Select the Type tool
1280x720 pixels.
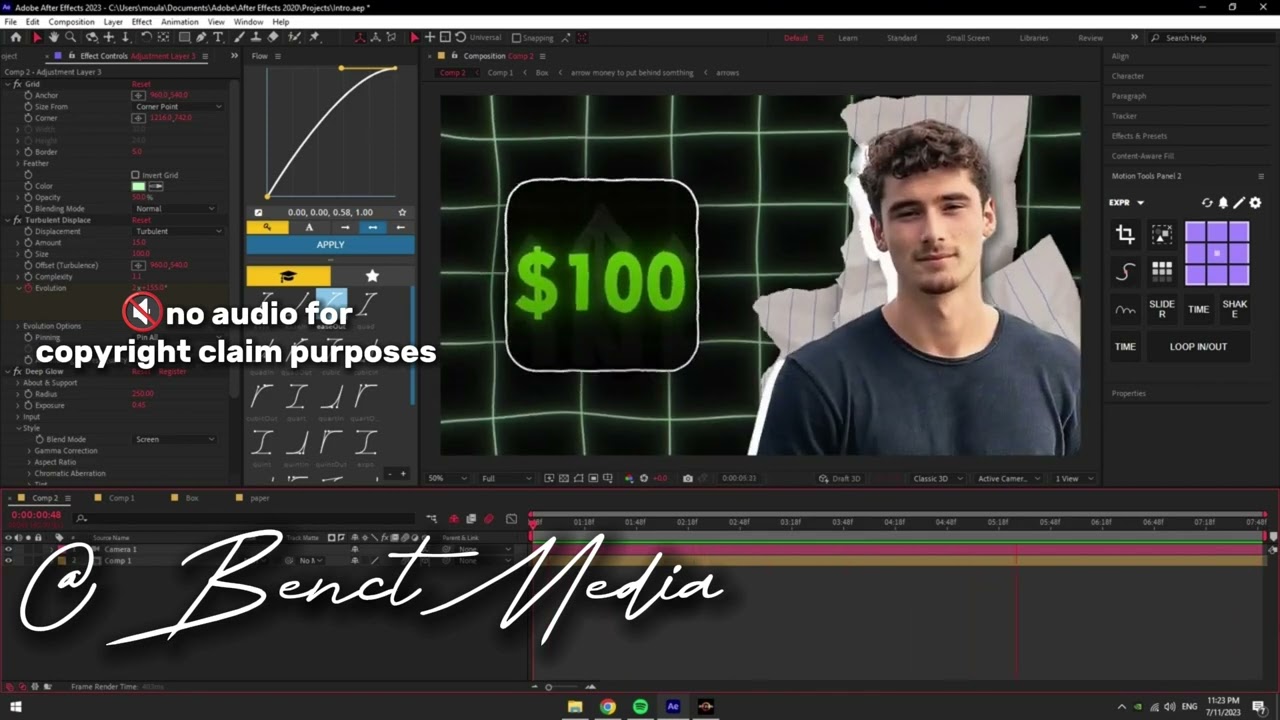(x=218, y=37)
